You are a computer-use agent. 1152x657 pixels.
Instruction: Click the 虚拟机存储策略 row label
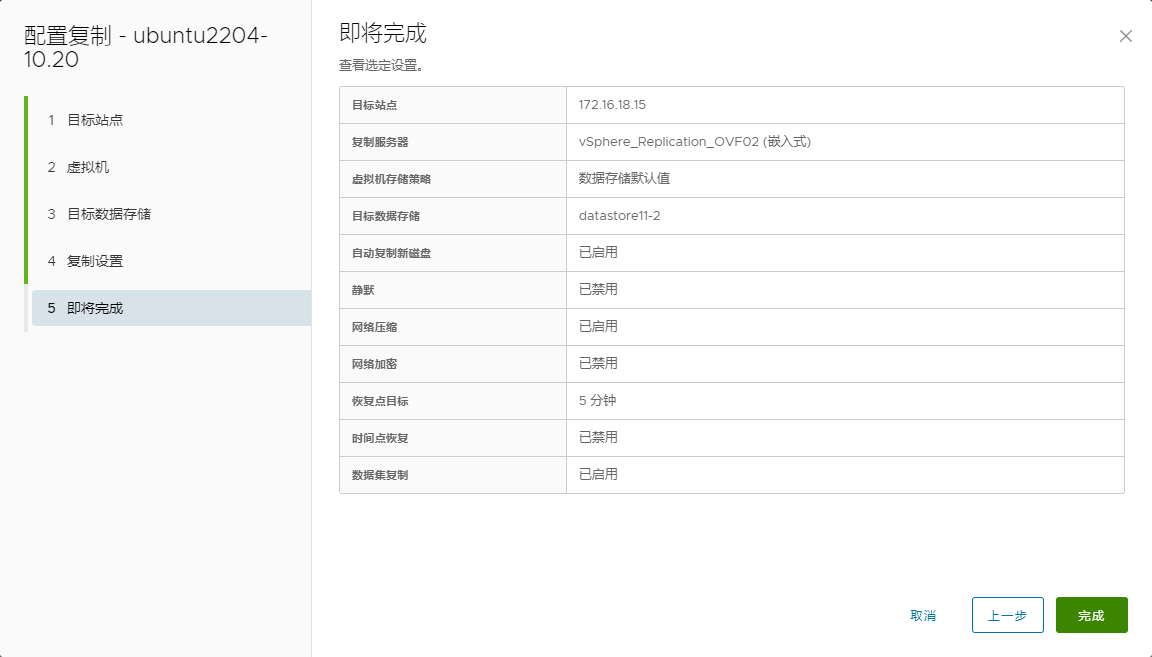tap(391, 179)
